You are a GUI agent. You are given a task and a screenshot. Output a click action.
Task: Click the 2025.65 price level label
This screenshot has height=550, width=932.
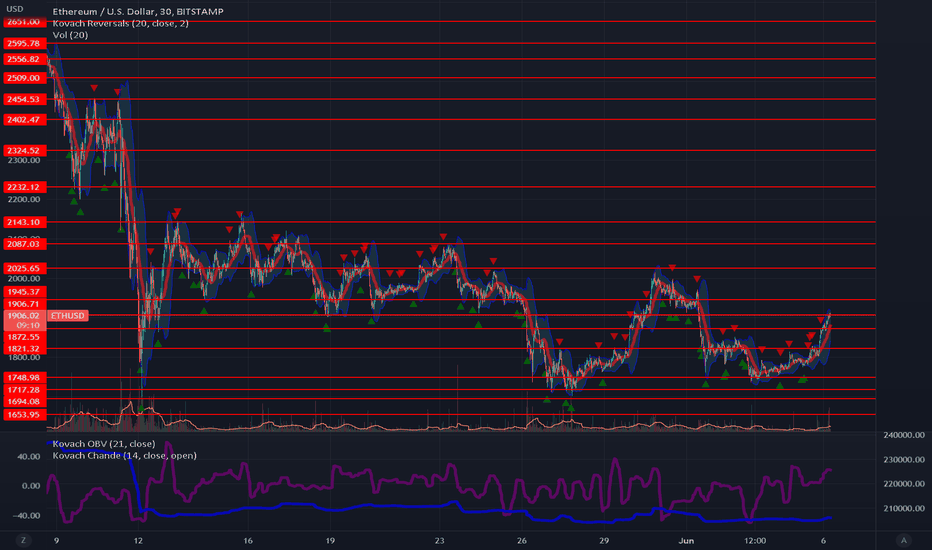click(x=24, y=268)
